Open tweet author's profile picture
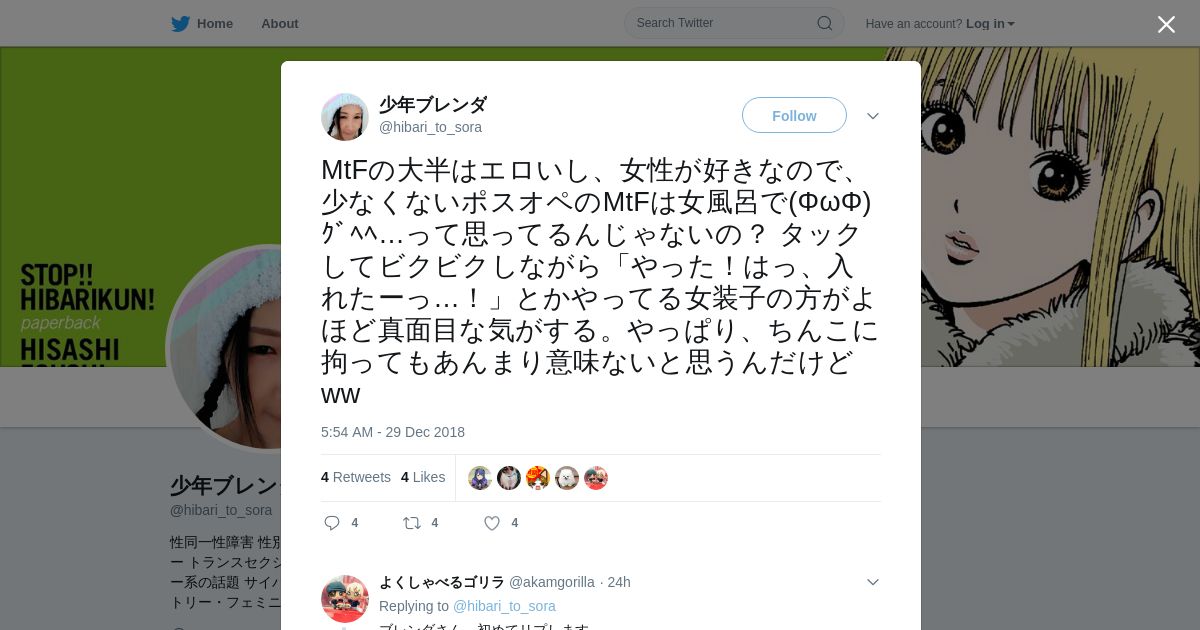 345,117
